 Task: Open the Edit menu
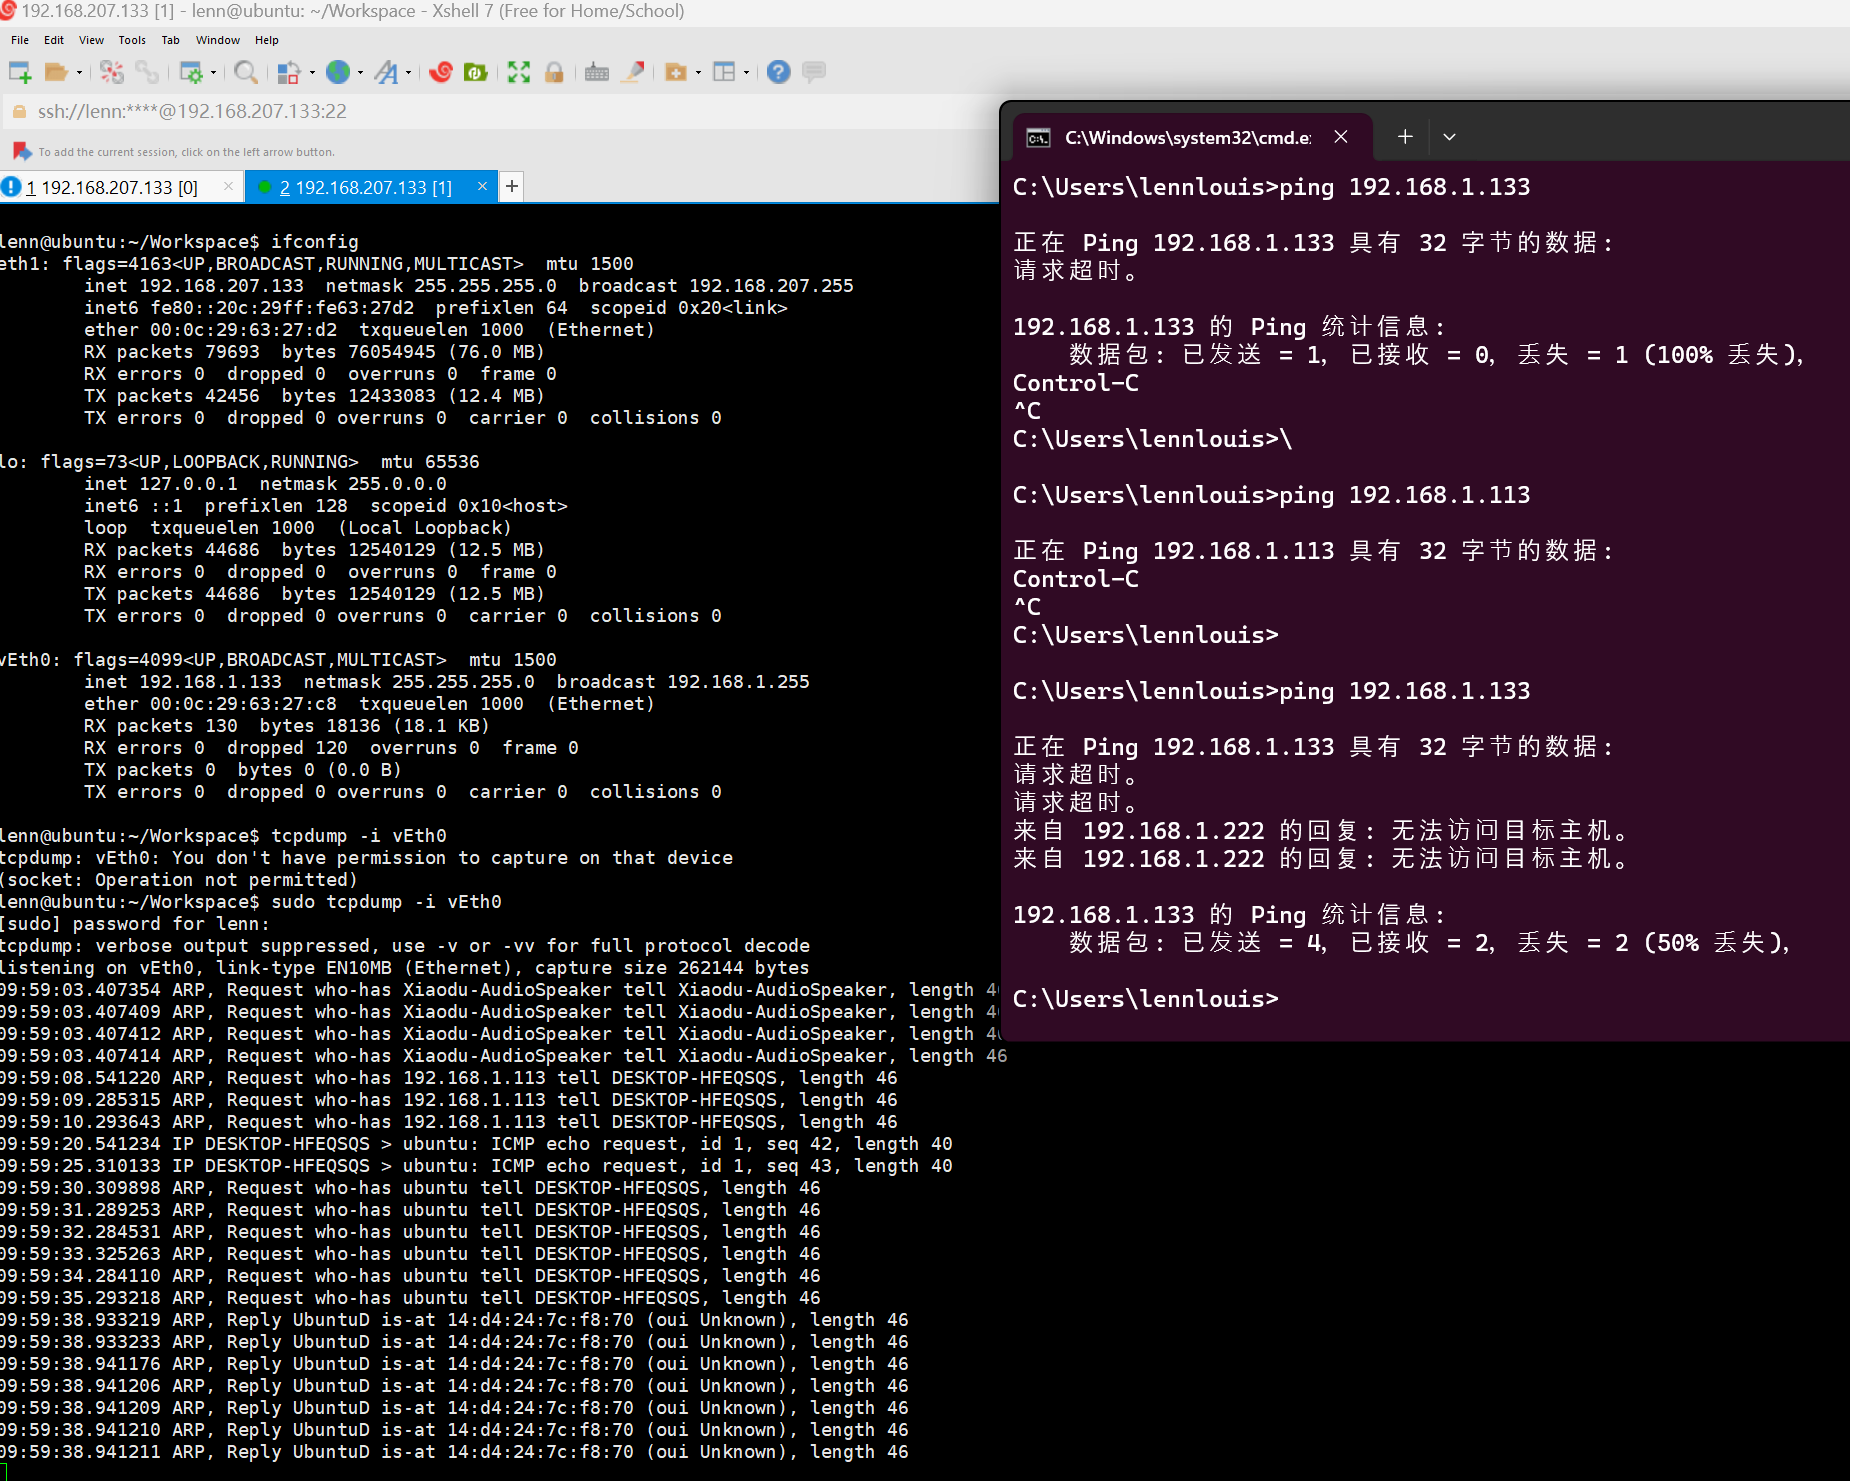pyautogui.click(x=54, y=40)
